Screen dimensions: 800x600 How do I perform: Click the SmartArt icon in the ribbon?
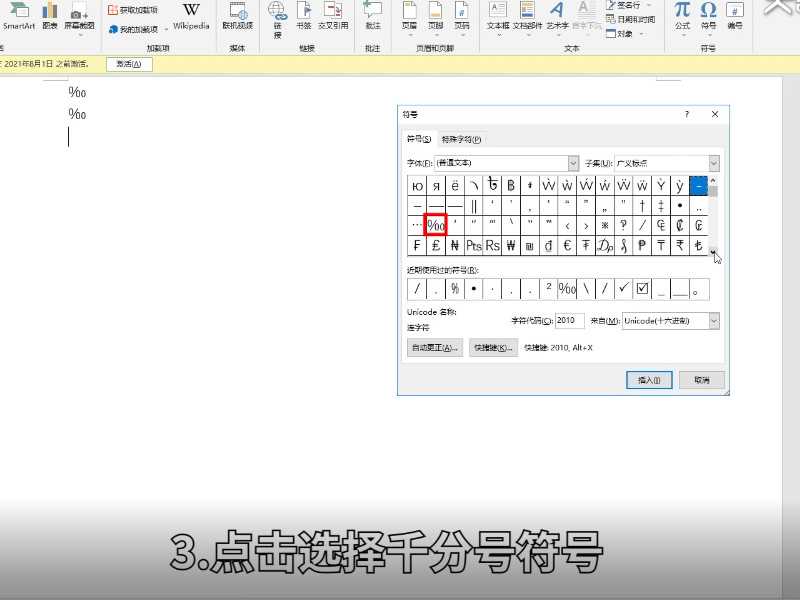click(18, 15)
